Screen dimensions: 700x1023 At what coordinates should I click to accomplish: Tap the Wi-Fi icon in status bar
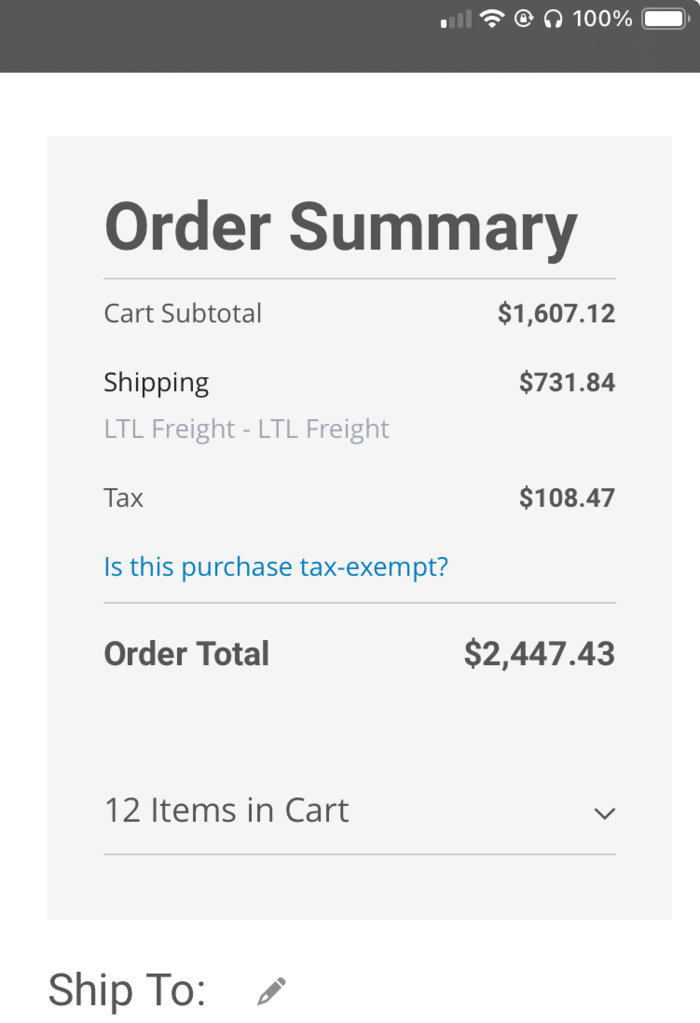point(492,18)
